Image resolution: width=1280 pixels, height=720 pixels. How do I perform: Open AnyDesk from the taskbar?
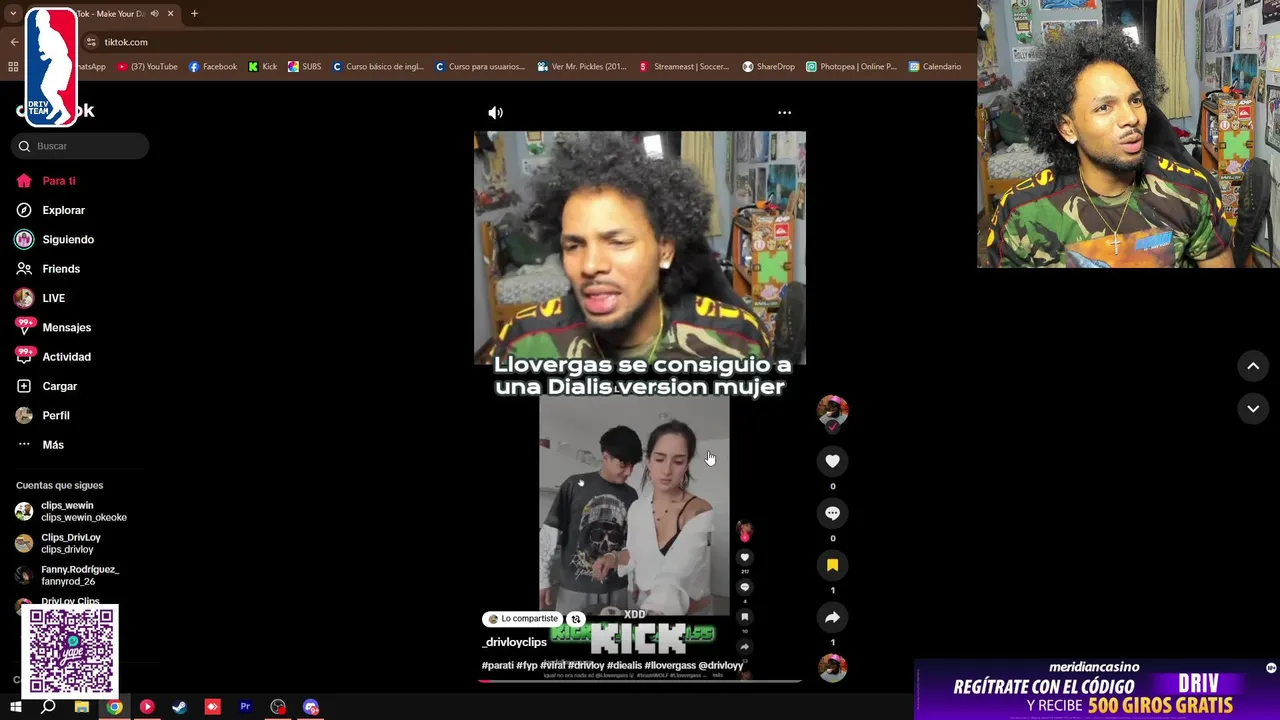click(213, 707)
